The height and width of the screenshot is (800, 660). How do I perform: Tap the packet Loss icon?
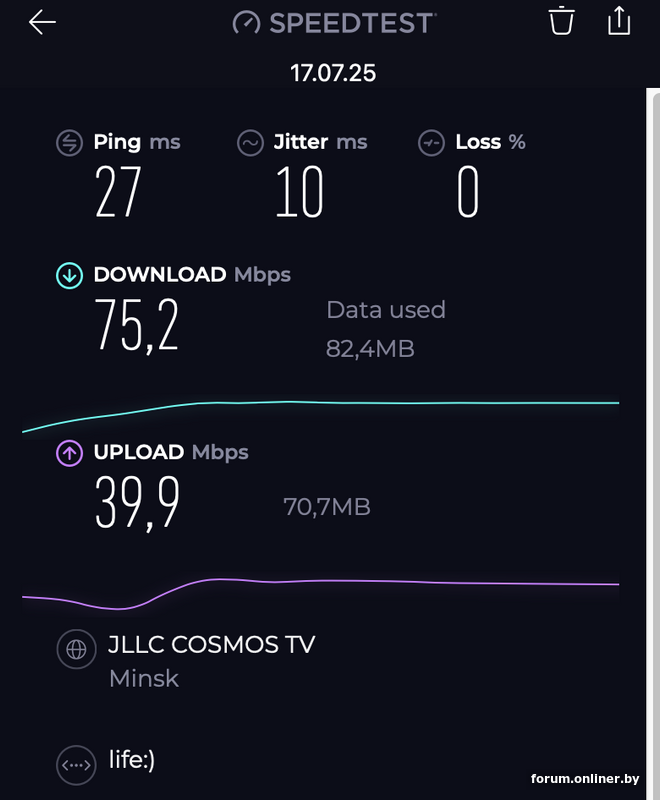(x=431, y=143)
